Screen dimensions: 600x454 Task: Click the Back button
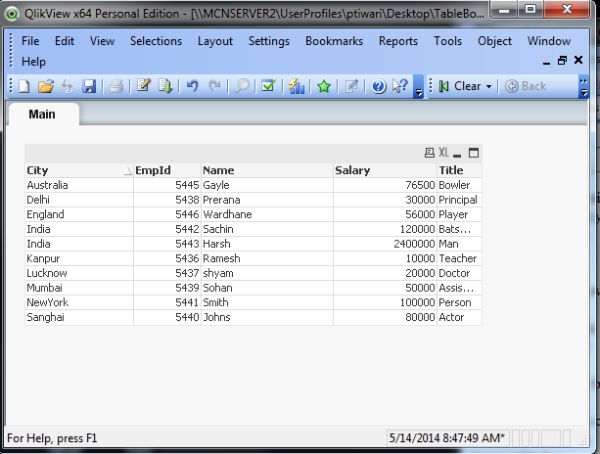[x=525, y=86]
